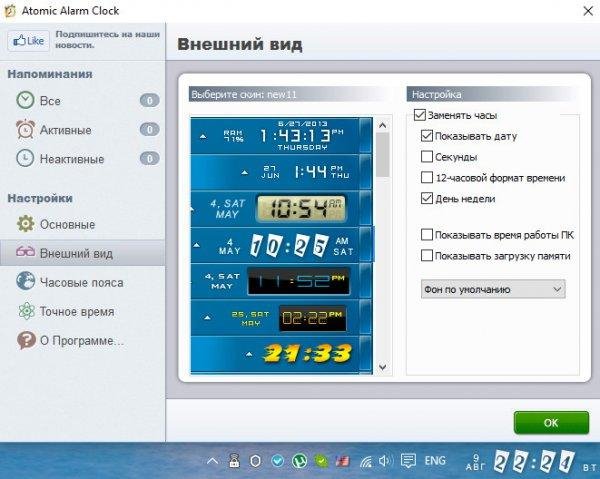Select the 10:54 LCD skin

click(x=281, y=209)
